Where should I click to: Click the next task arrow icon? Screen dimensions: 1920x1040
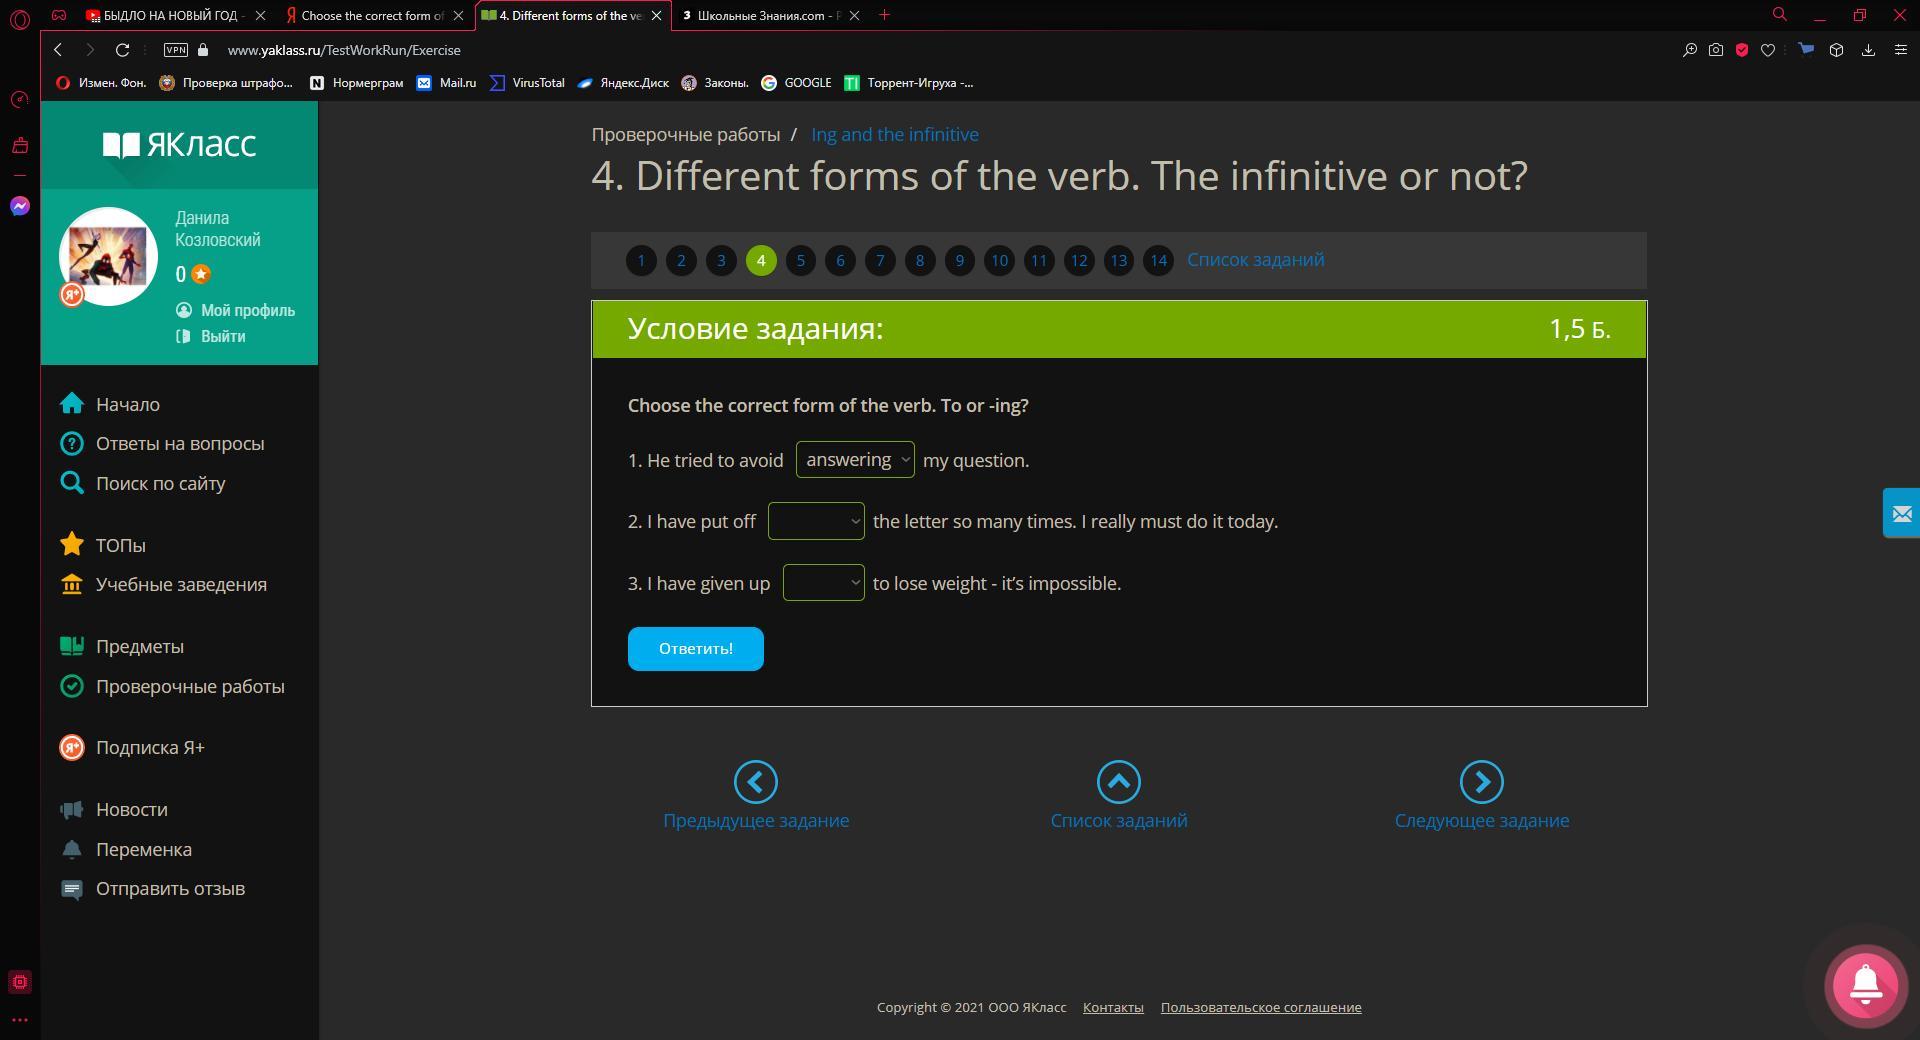pos(1481,782)
